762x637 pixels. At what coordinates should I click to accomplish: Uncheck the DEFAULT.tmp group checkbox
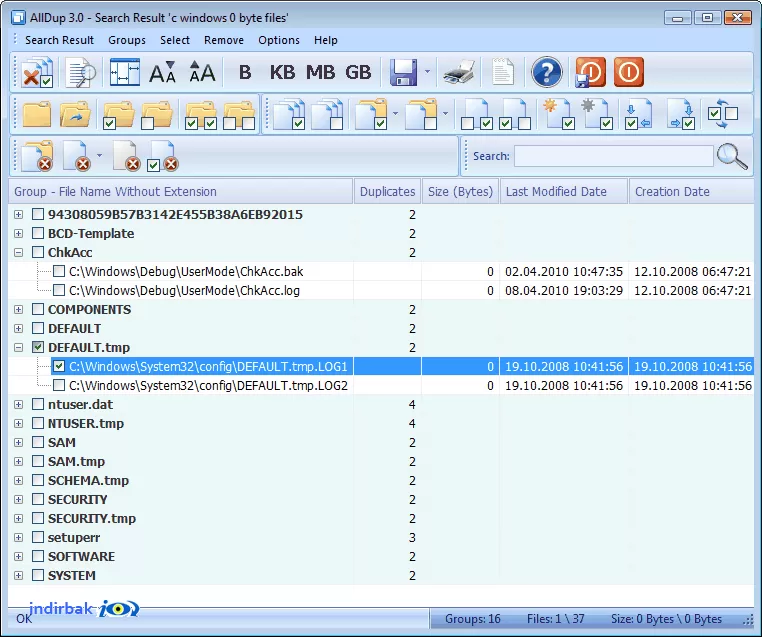38,347
